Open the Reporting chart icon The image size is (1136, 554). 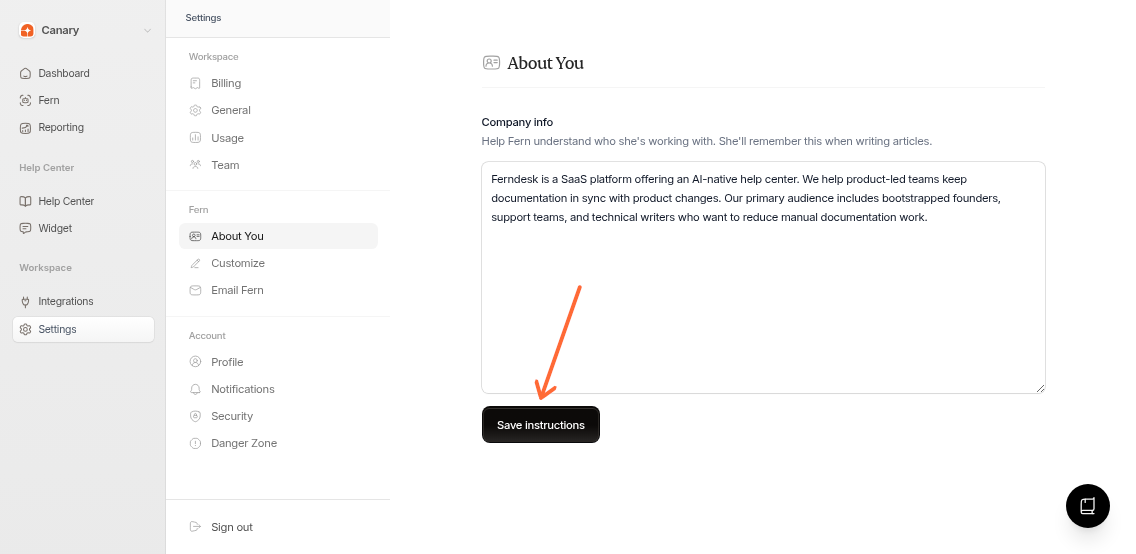[x=26, y=127]
